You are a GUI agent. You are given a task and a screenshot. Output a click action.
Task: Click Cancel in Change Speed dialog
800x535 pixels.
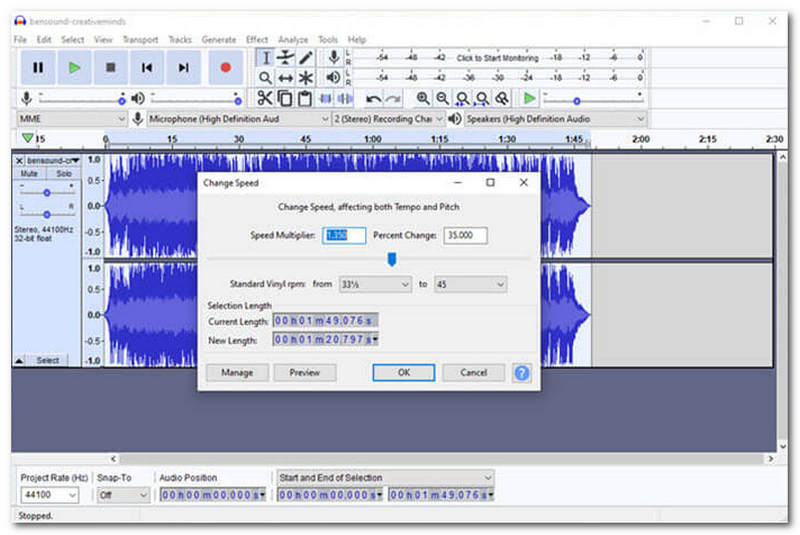(x=473, y=372)
